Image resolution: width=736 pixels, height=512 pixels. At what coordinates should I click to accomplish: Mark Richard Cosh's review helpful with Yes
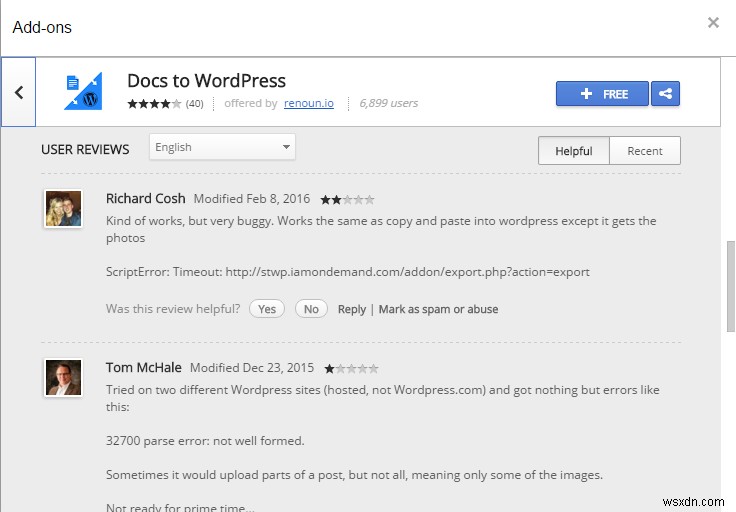click(267, 309)
